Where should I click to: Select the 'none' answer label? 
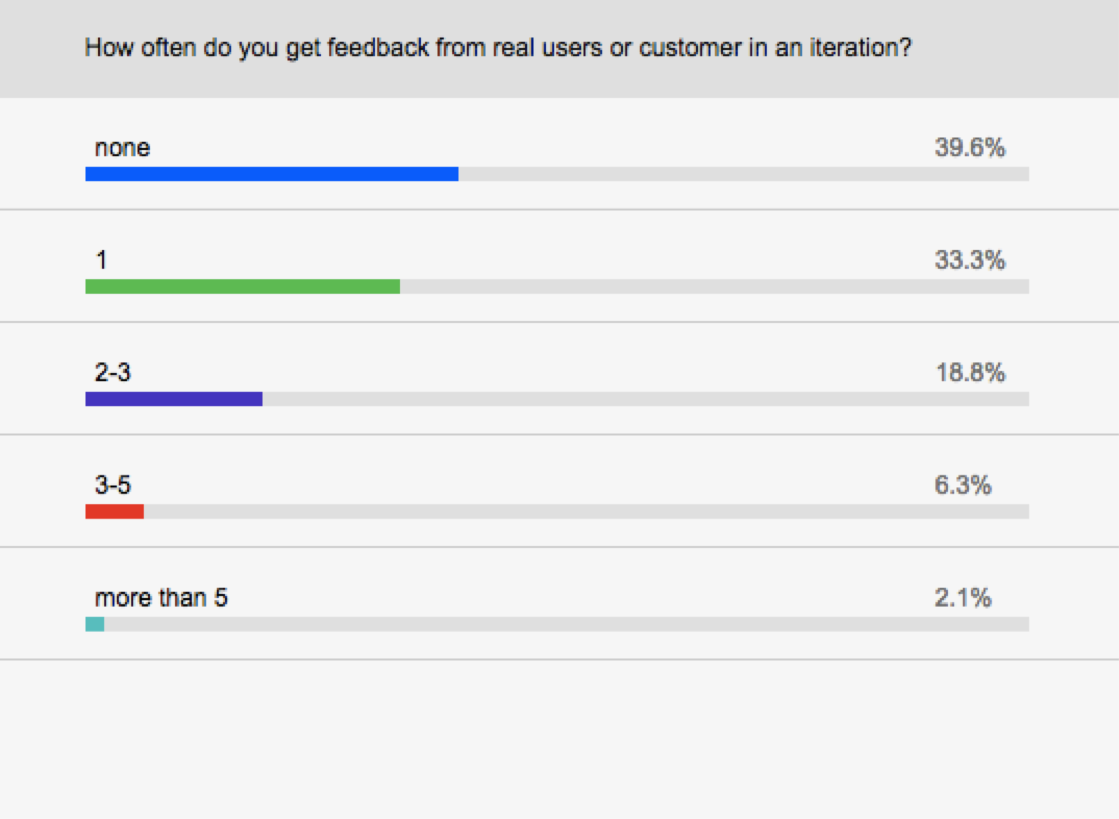point(122,148)
